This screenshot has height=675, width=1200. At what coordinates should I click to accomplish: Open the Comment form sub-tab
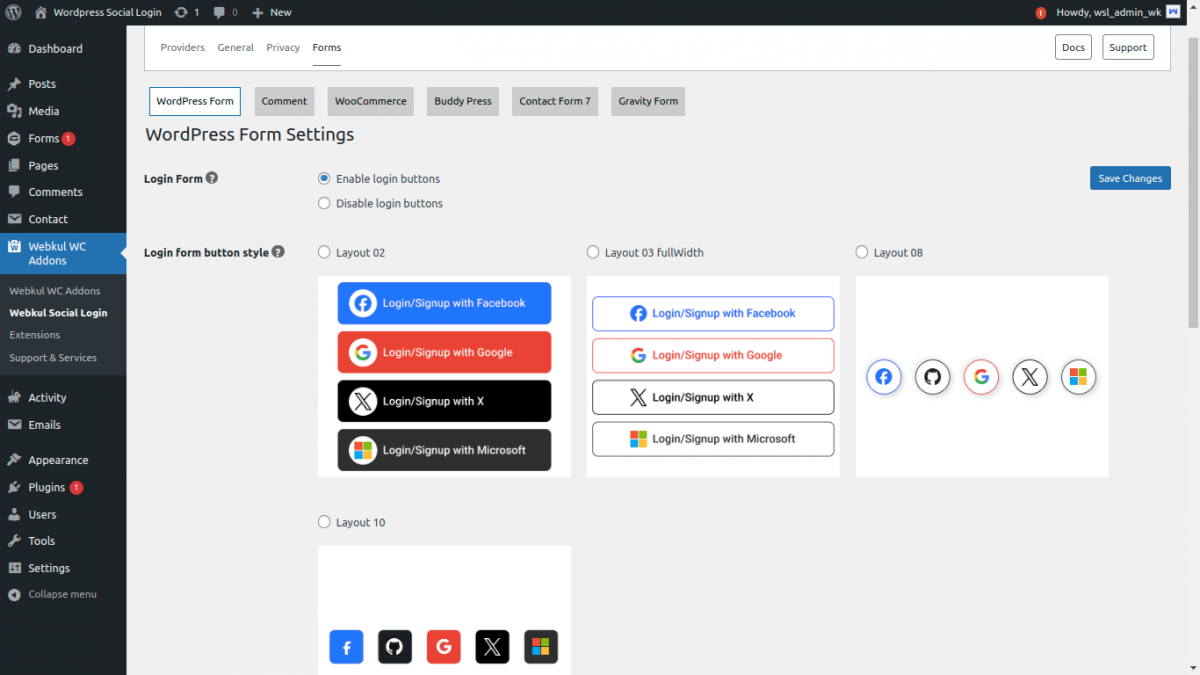pos(284,101)
